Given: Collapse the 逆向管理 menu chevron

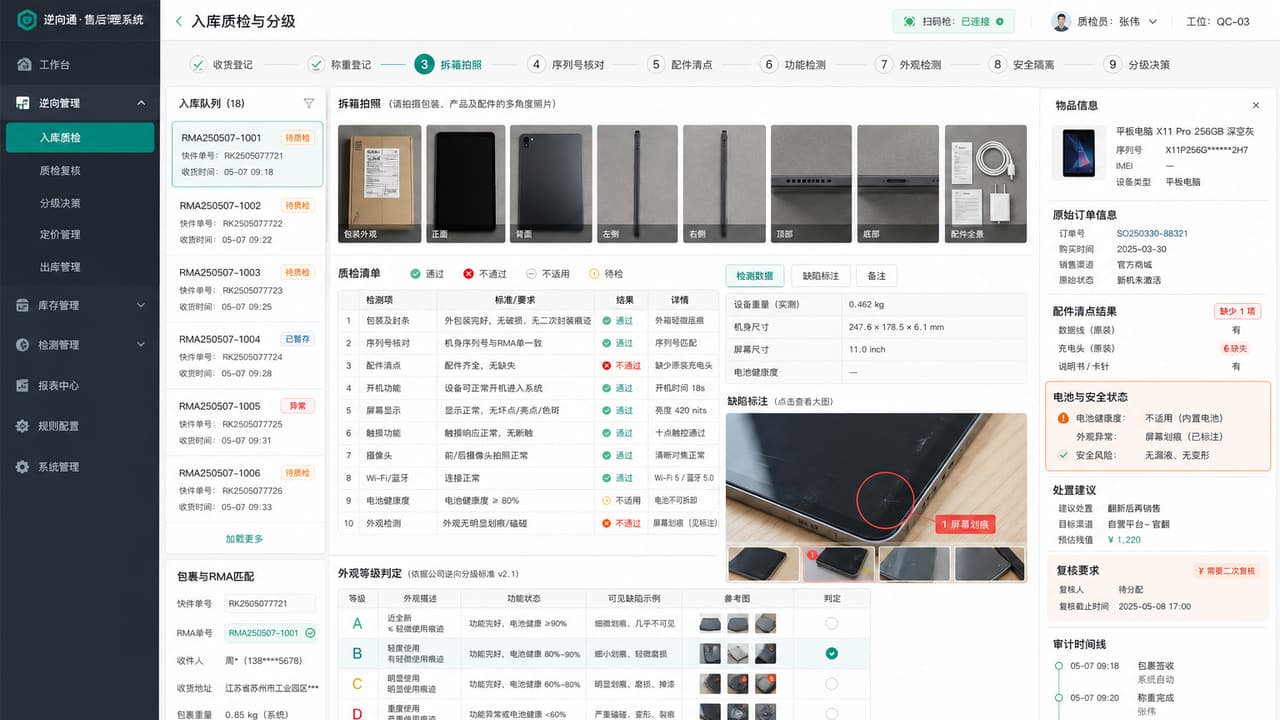Looking at the screenshot, I should click(x=141, y=103).
